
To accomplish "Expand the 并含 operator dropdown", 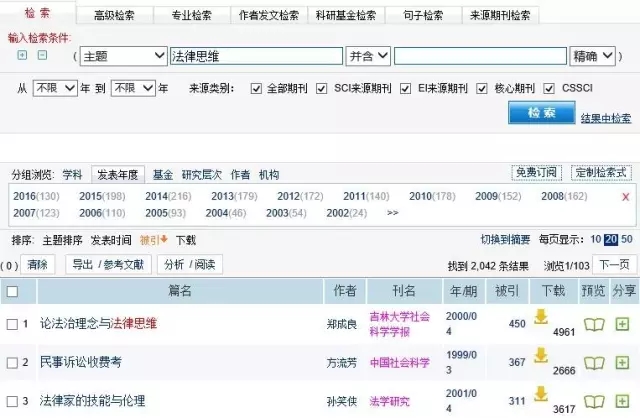I will tap(366, 56).
